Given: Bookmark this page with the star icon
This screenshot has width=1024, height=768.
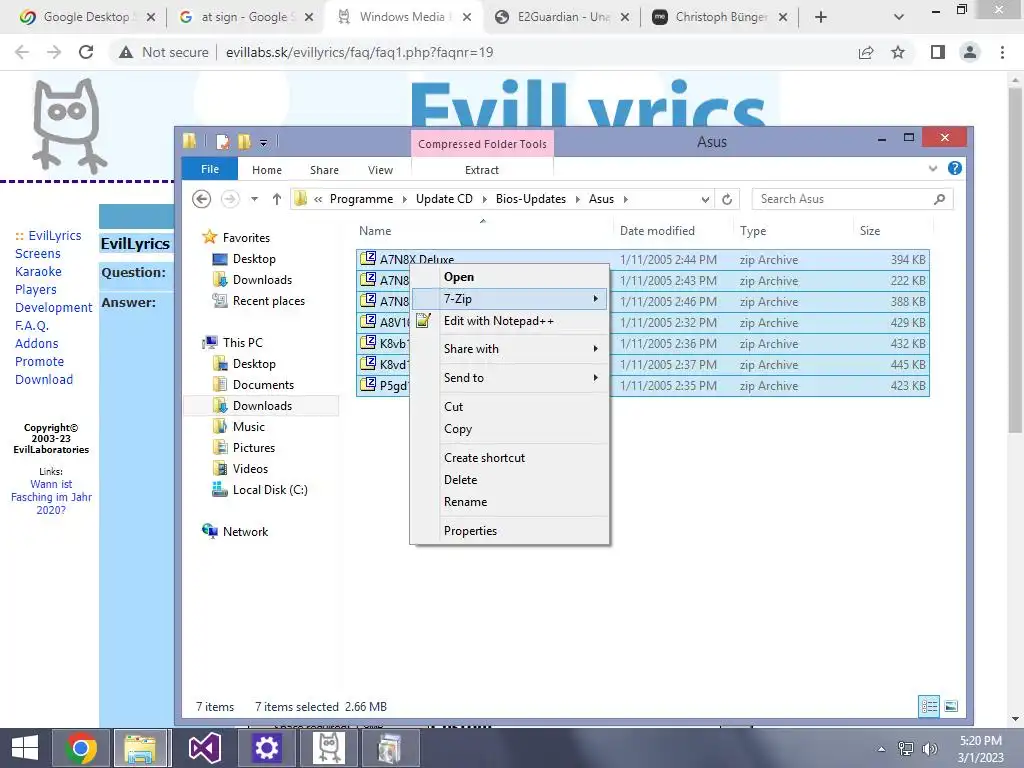Looking at the screenshot, I should click(x=899, y=52).
